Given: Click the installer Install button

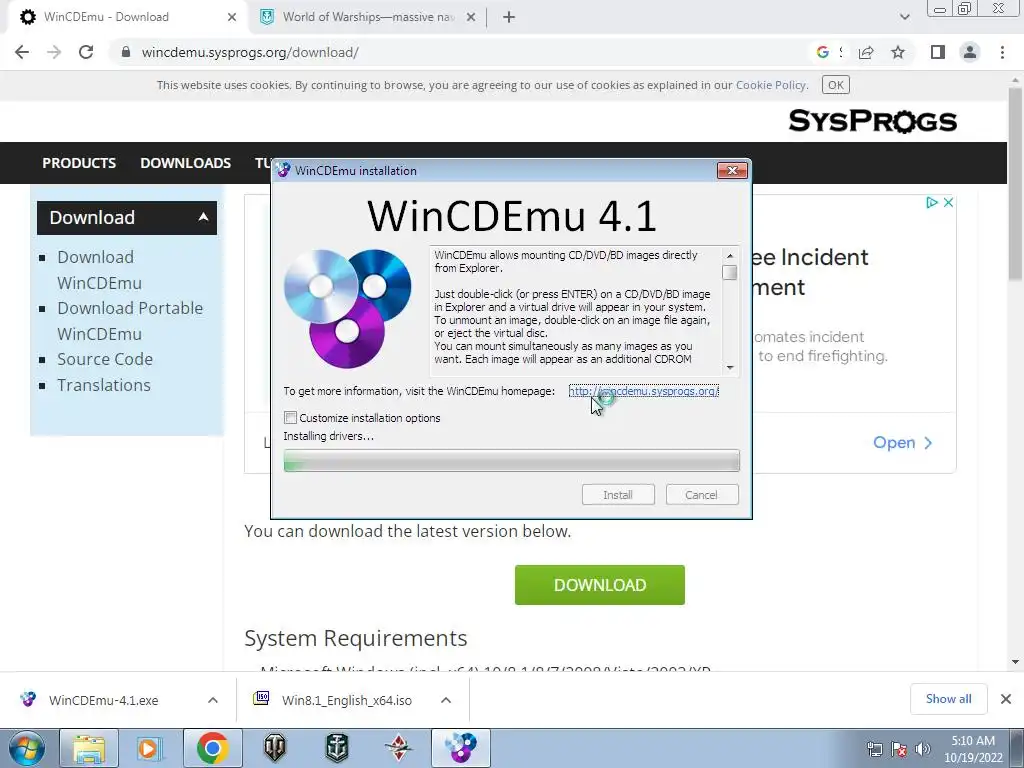Looking at the screenshot, I should (x=618, y=494).
